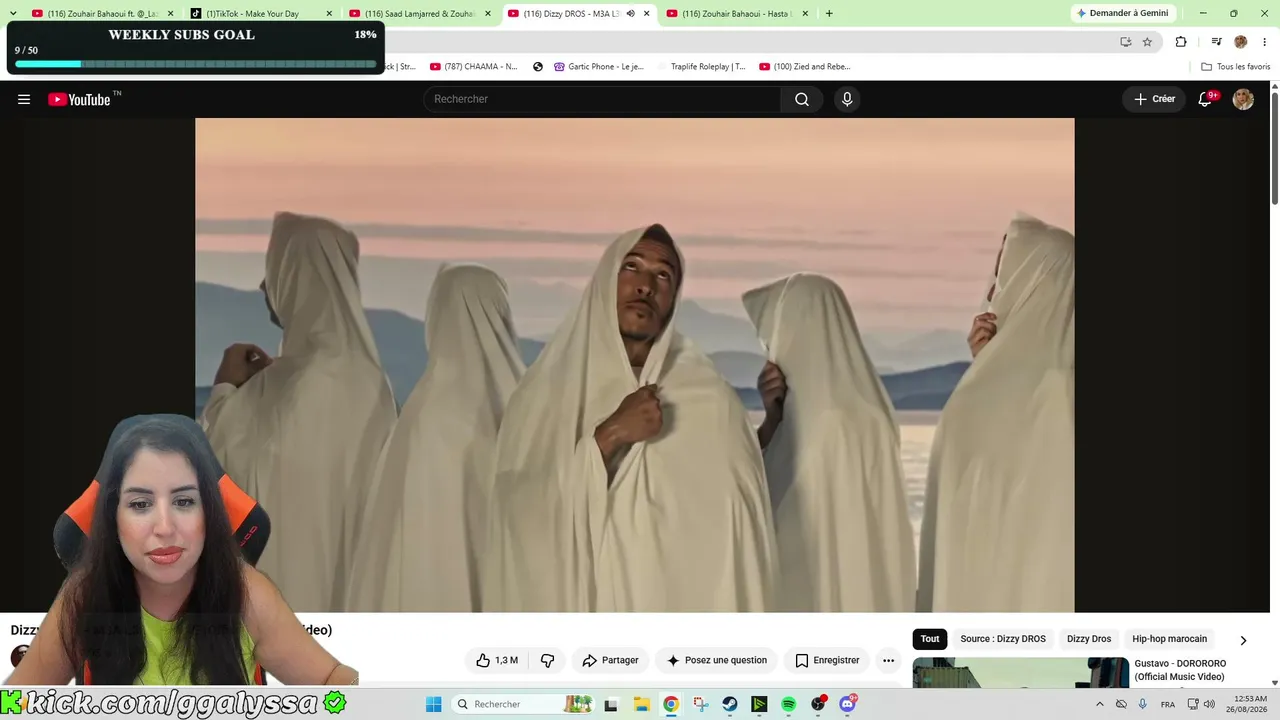This screenshot has height=720, width=1280.
Task: Launch Steam from the taskbar
Action: 730,704
